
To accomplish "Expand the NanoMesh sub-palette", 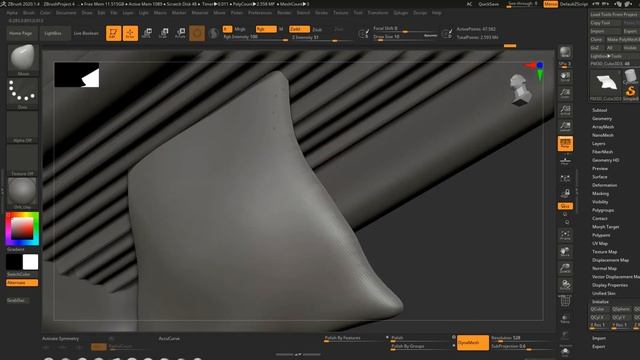I will point(602,135).
